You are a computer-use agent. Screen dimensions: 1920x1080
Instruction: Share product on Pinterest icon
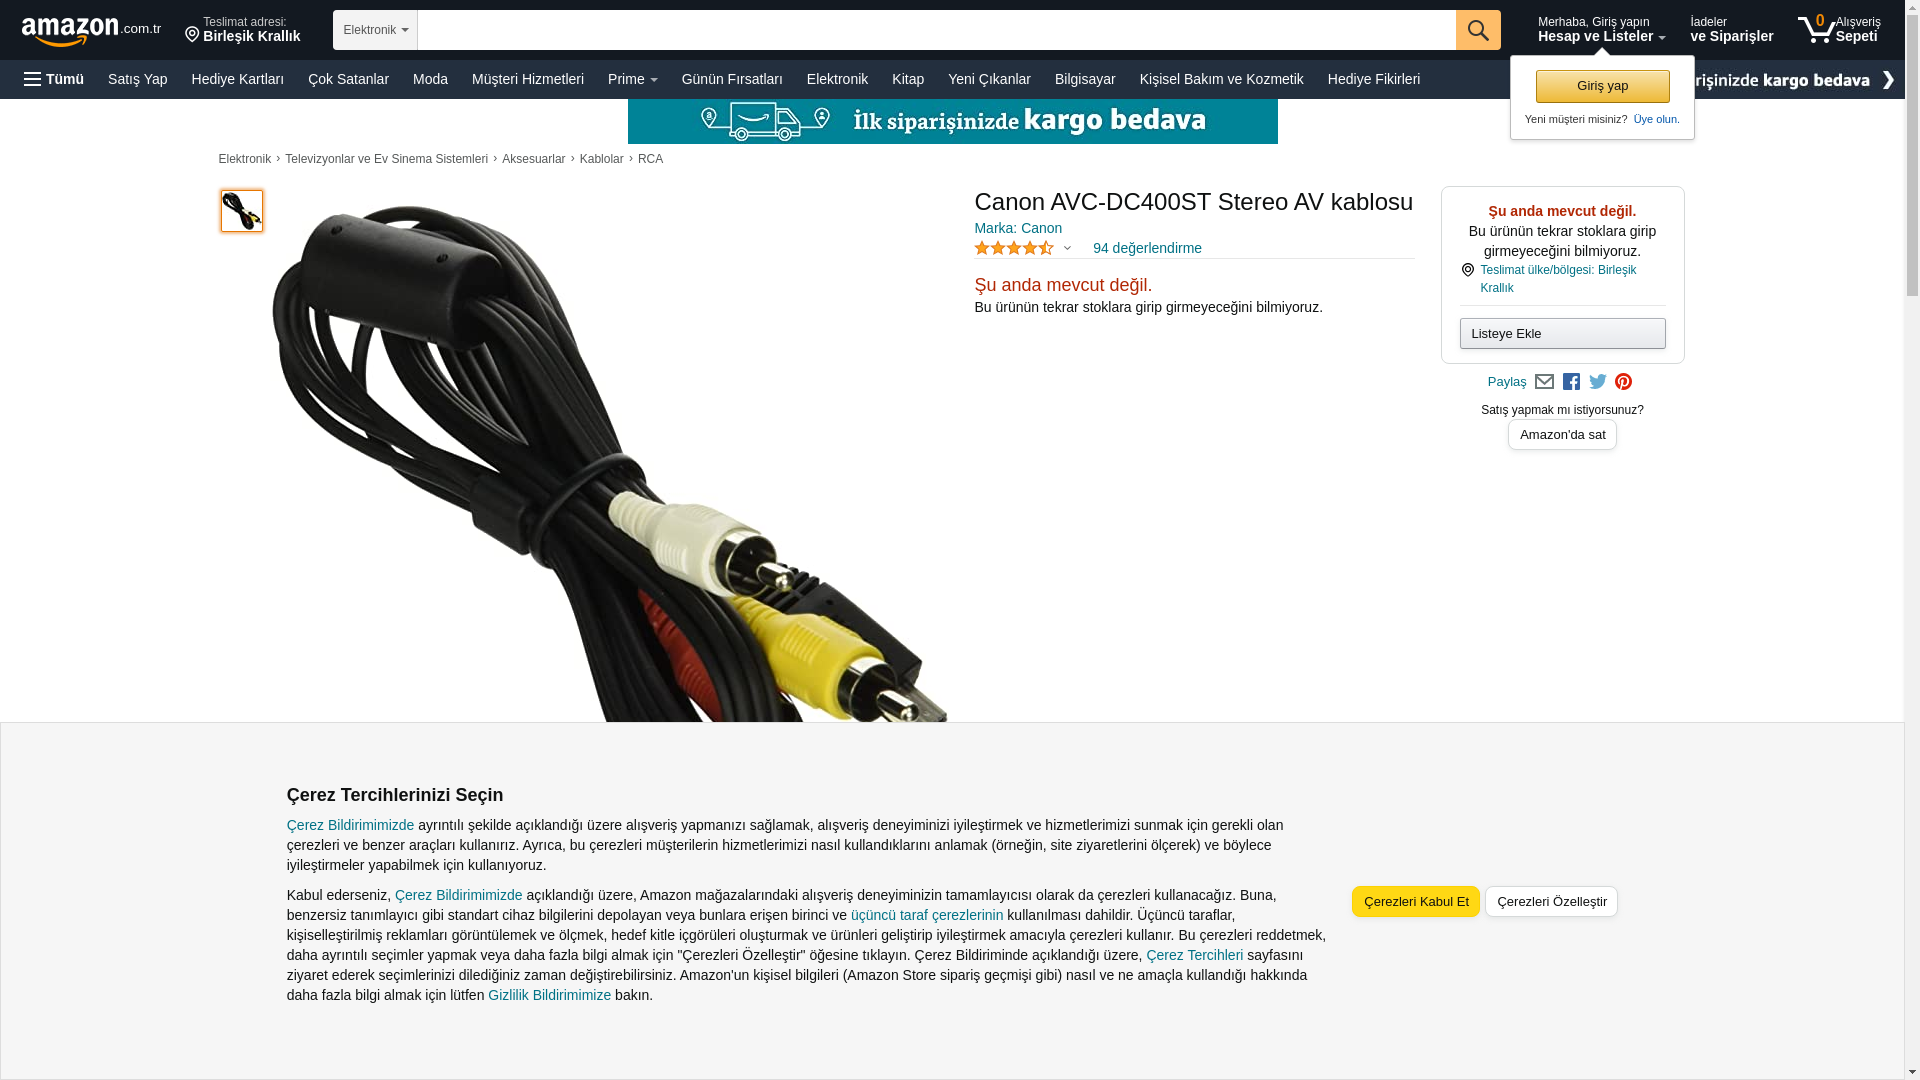coord(1624,382)
